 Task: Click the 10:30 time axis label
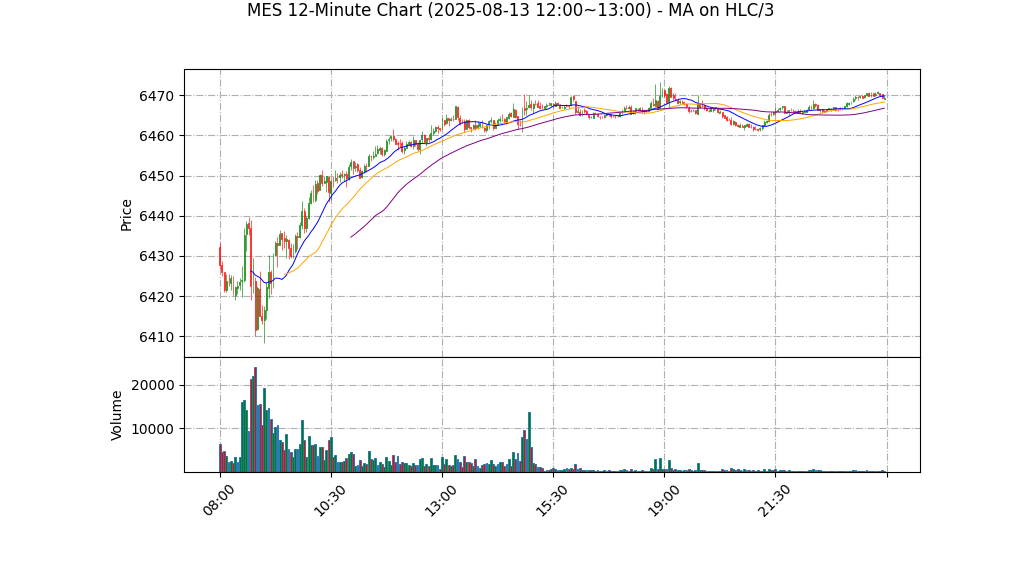329,500
